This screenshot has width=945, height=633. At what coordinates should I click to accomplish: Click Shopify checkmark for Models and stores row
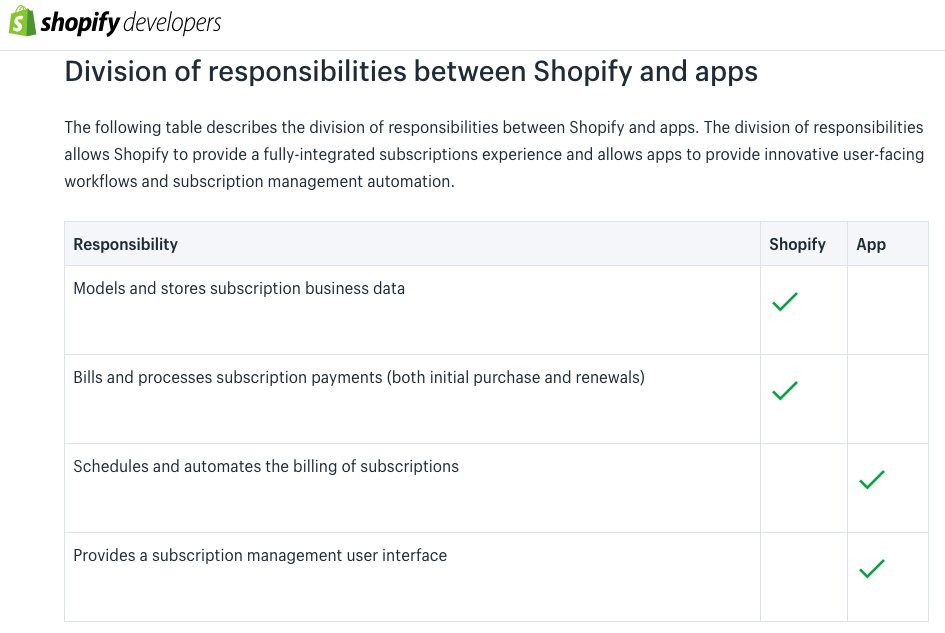tap(785, 301)
